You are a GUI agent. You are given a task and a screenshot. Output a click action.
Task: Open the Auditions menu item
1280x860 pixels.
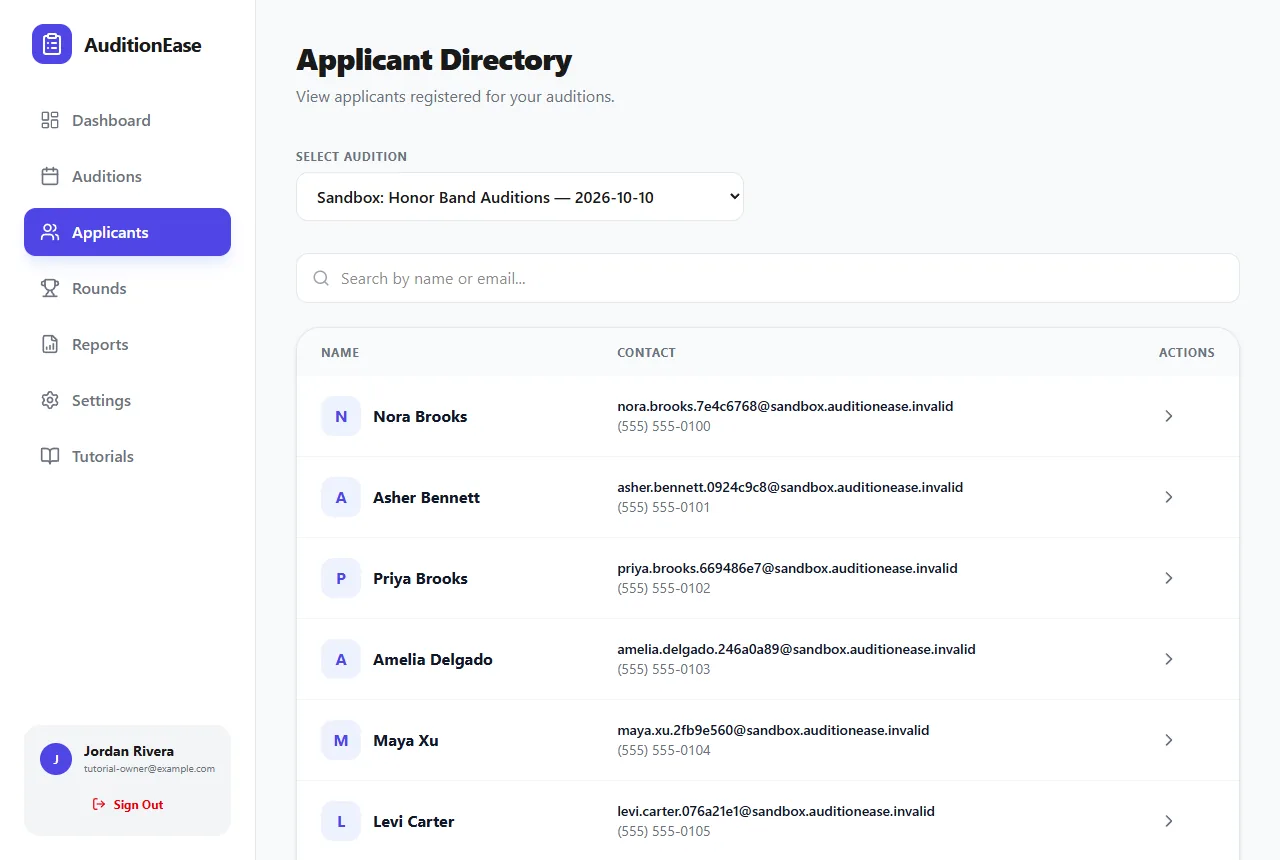pyautogui.click(x=127, y=176)
